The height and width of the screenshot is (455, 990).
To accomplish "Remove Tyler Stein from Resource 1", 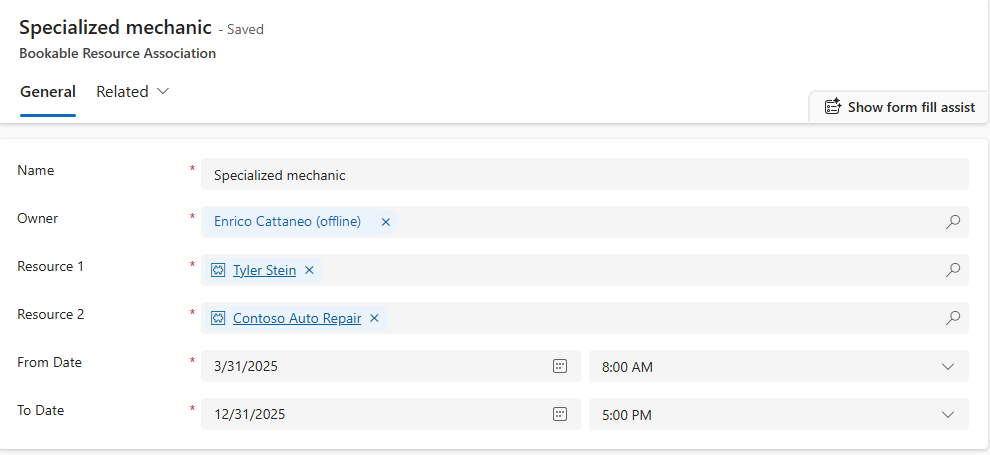I will pos(309,270).
